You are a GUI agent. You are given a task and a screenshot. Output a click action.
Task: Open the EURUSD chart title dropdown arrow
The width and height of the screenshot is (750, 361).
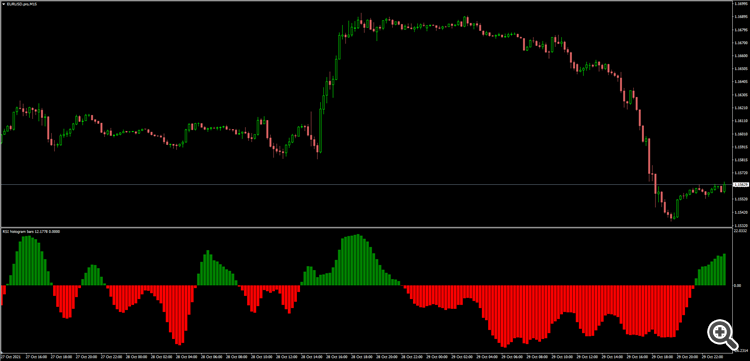pos(3,3)
